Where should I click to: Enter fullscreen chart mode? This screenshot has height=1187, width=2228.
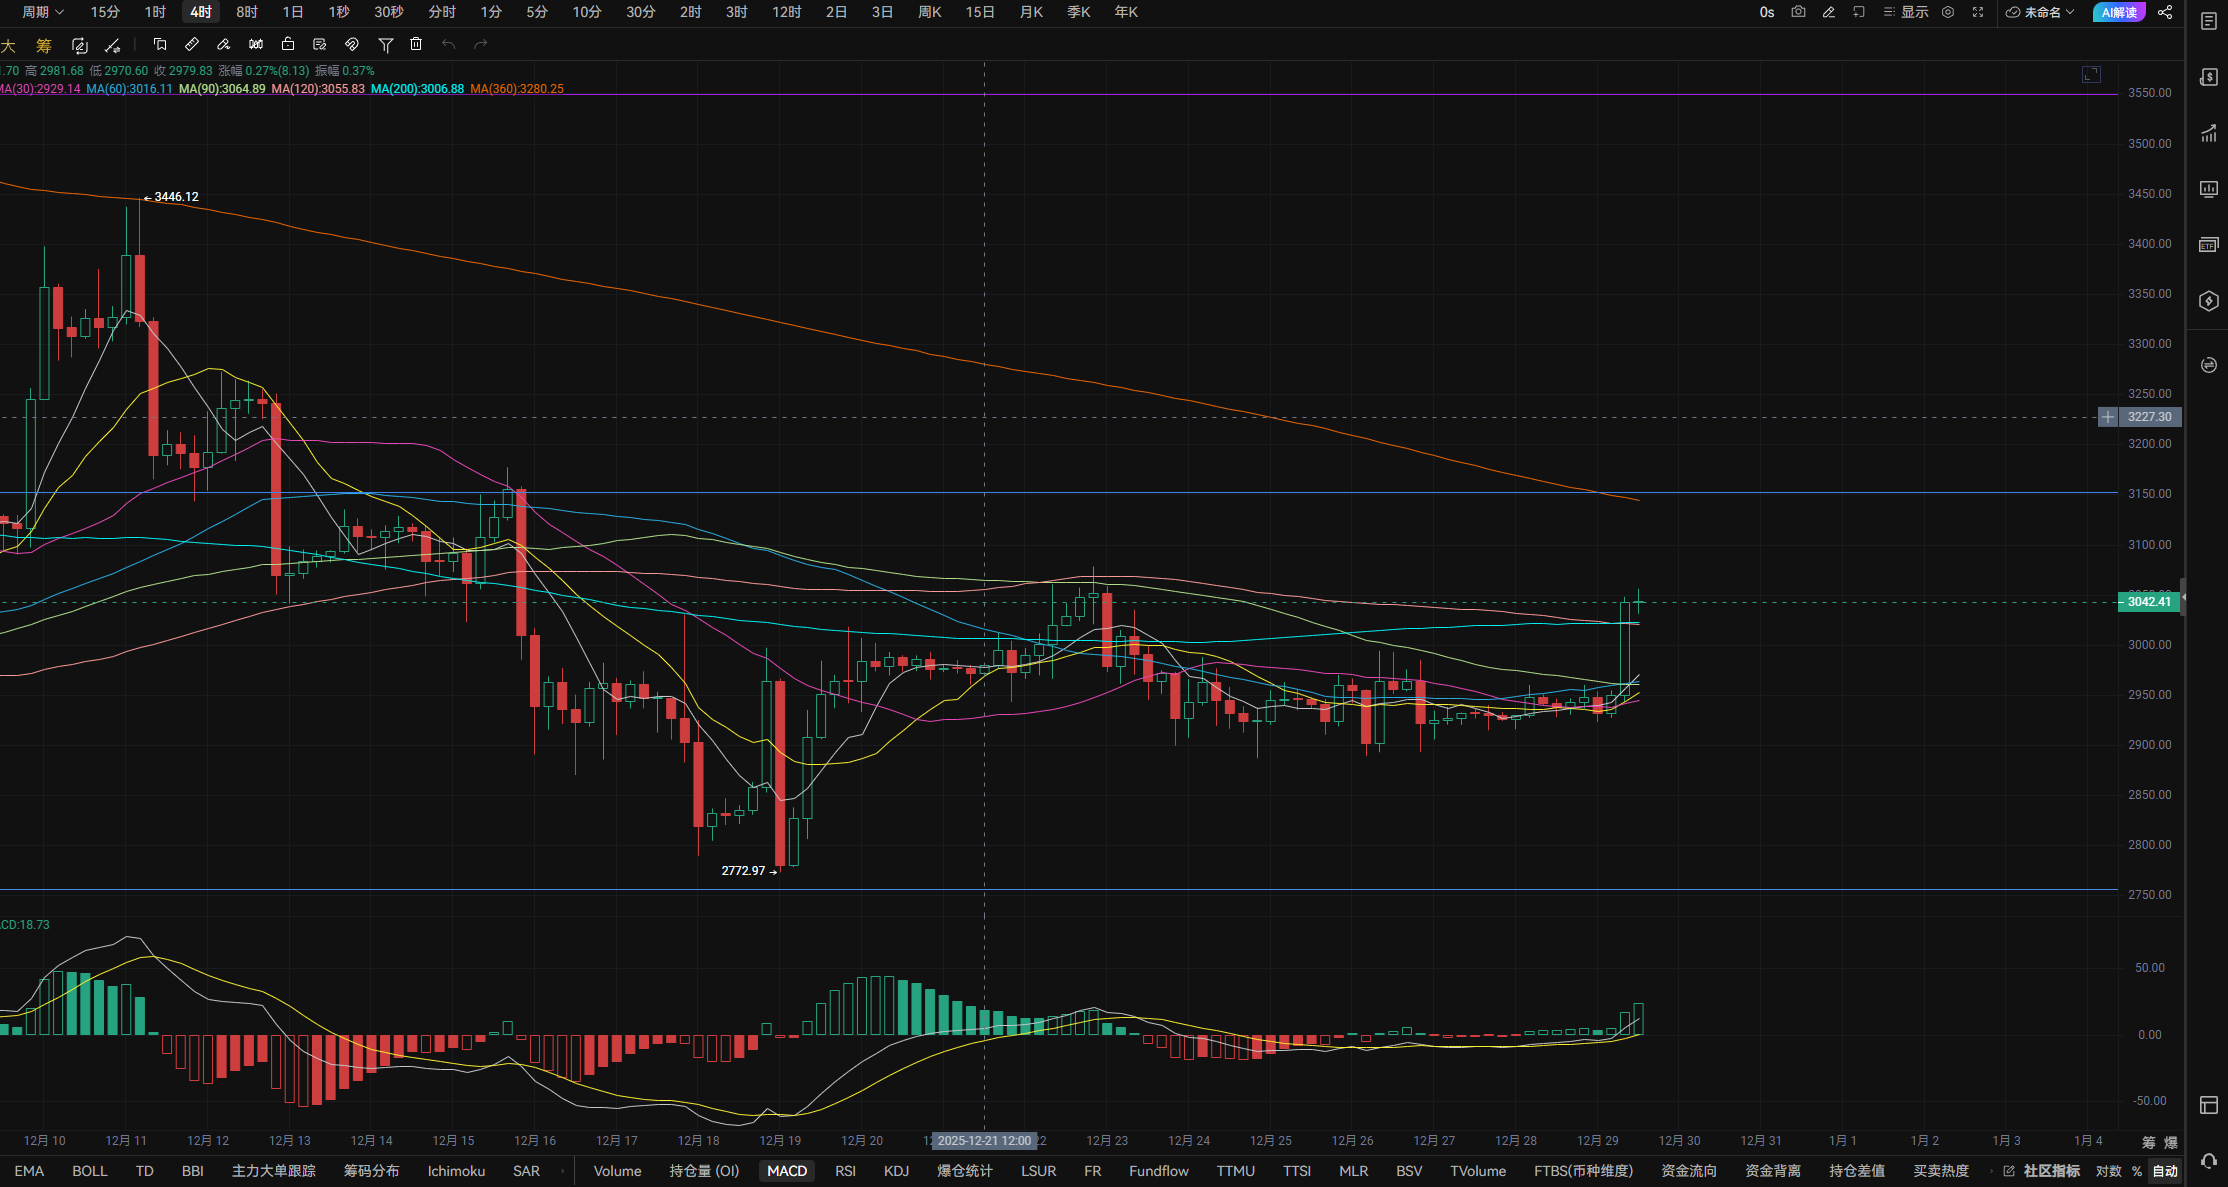(1978, 12)
